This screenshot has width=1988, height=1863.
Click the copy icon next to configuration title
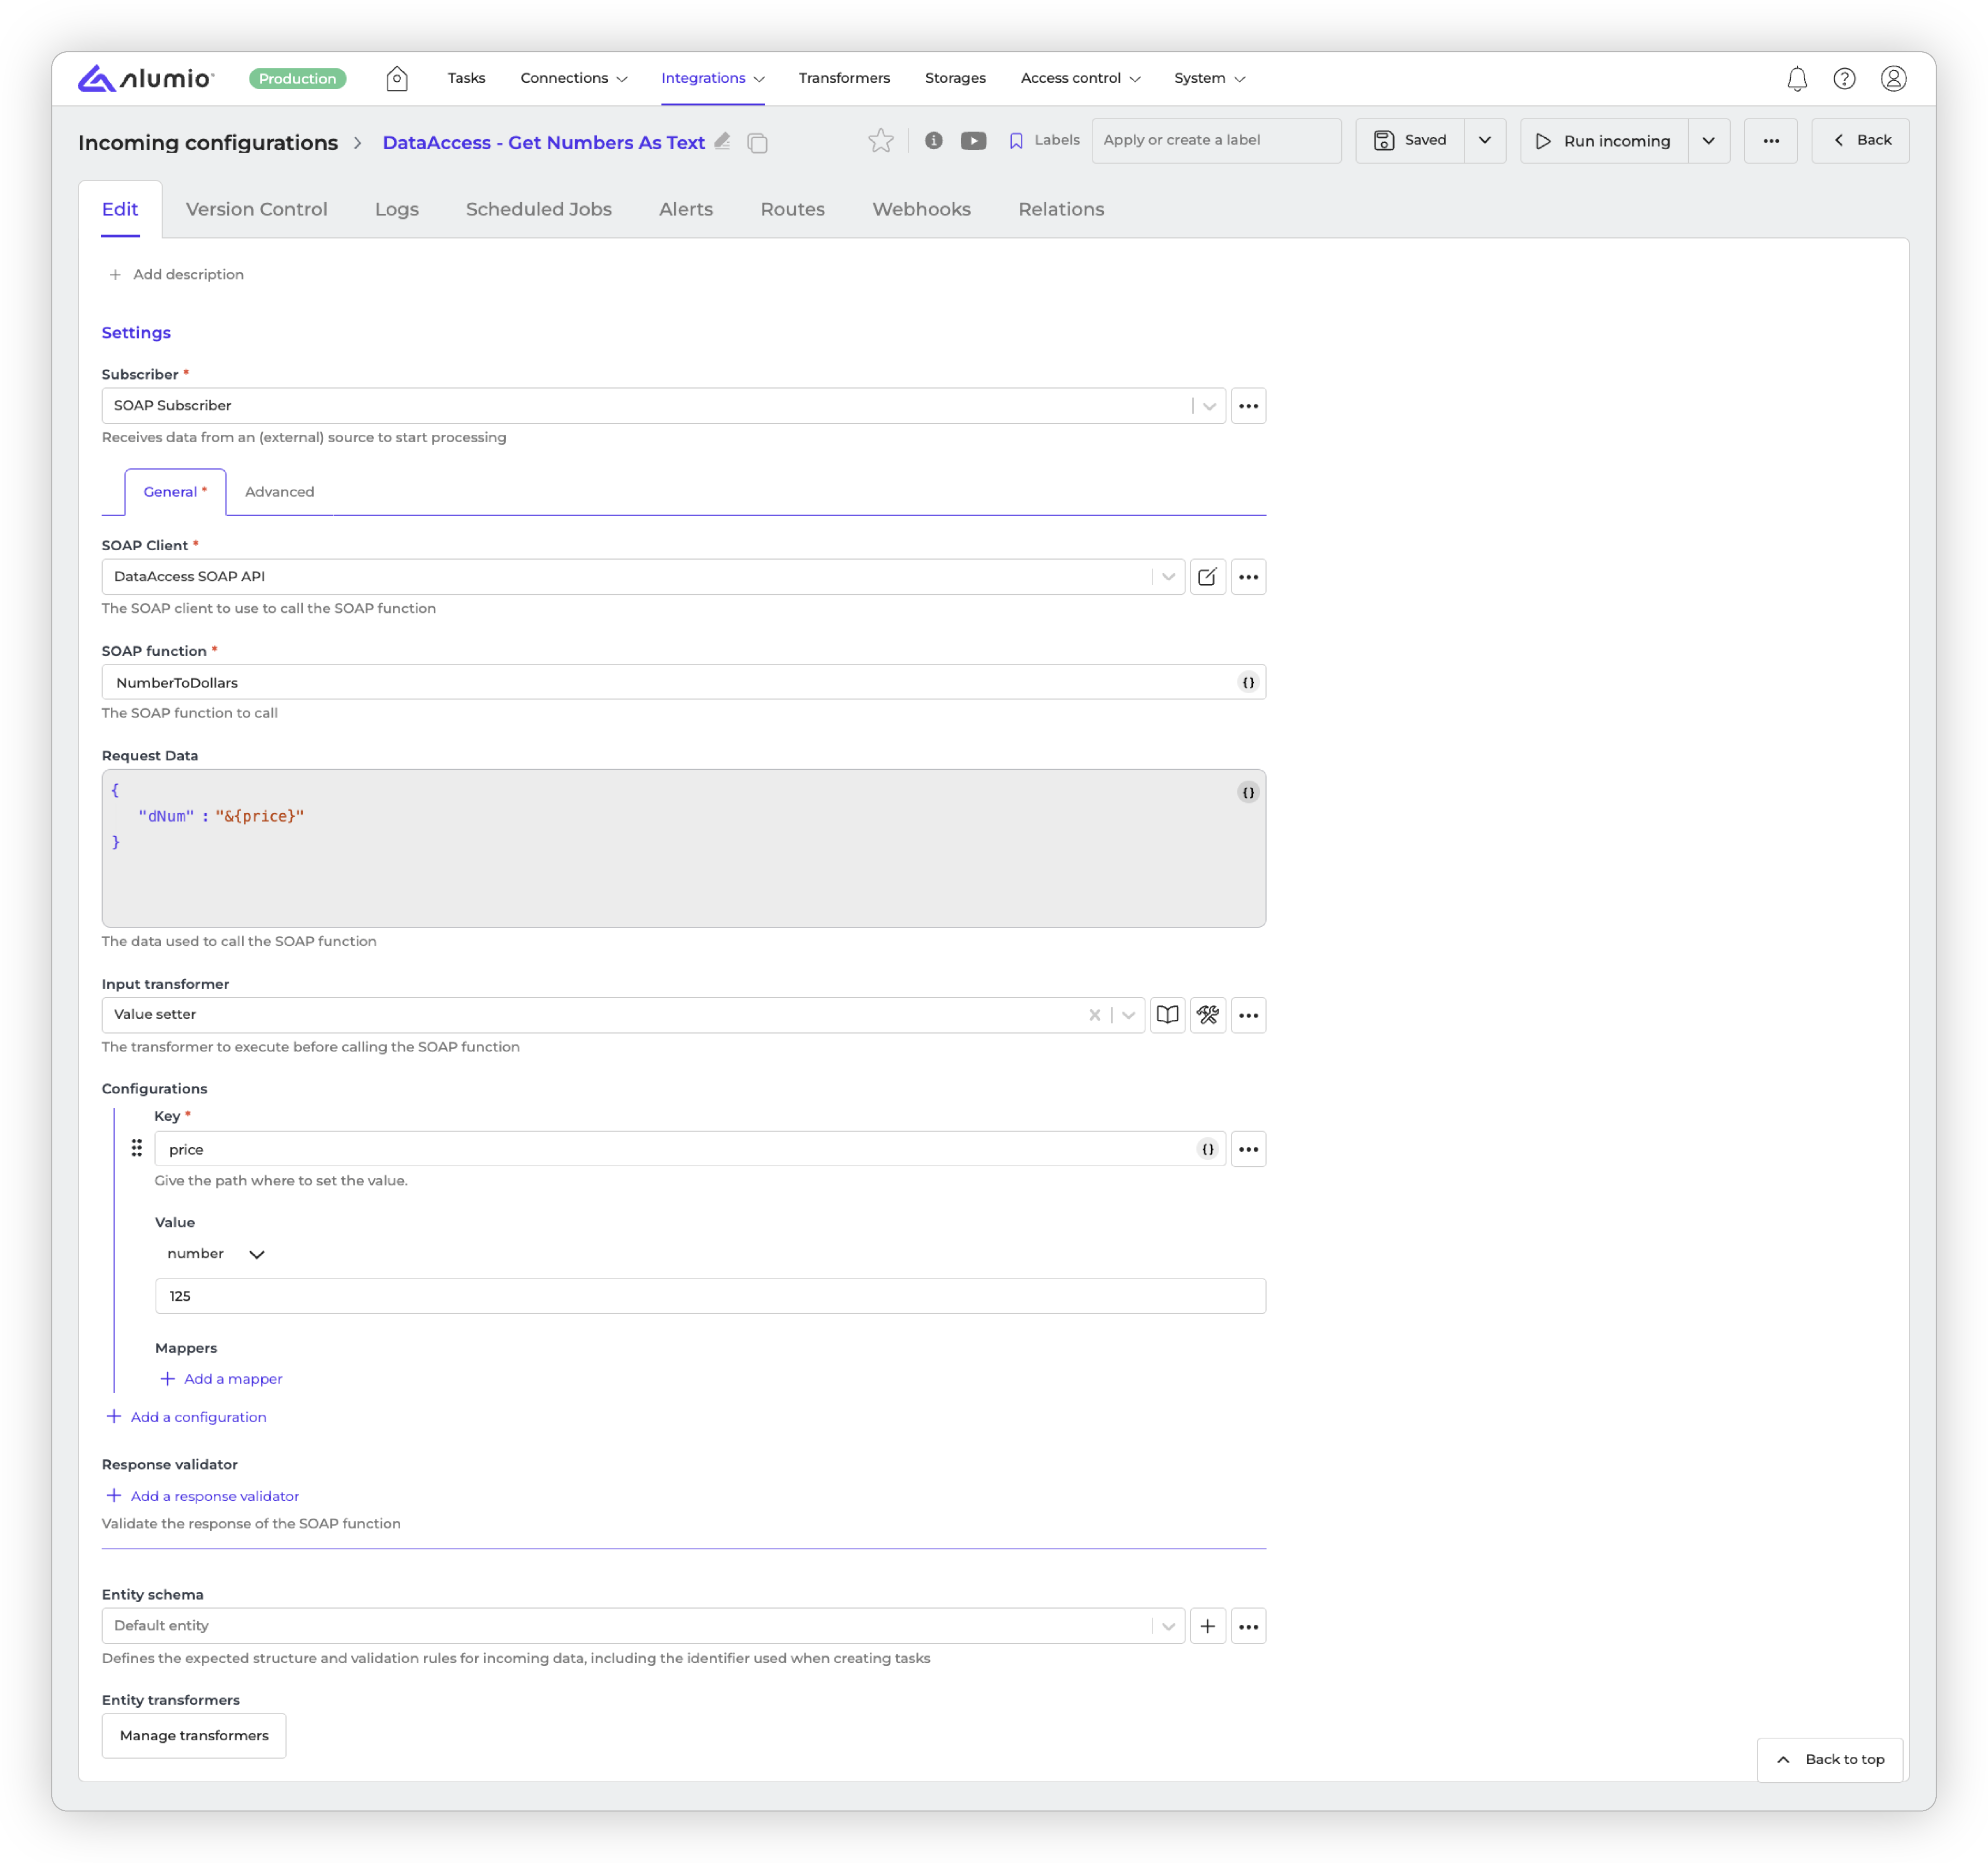757,143
